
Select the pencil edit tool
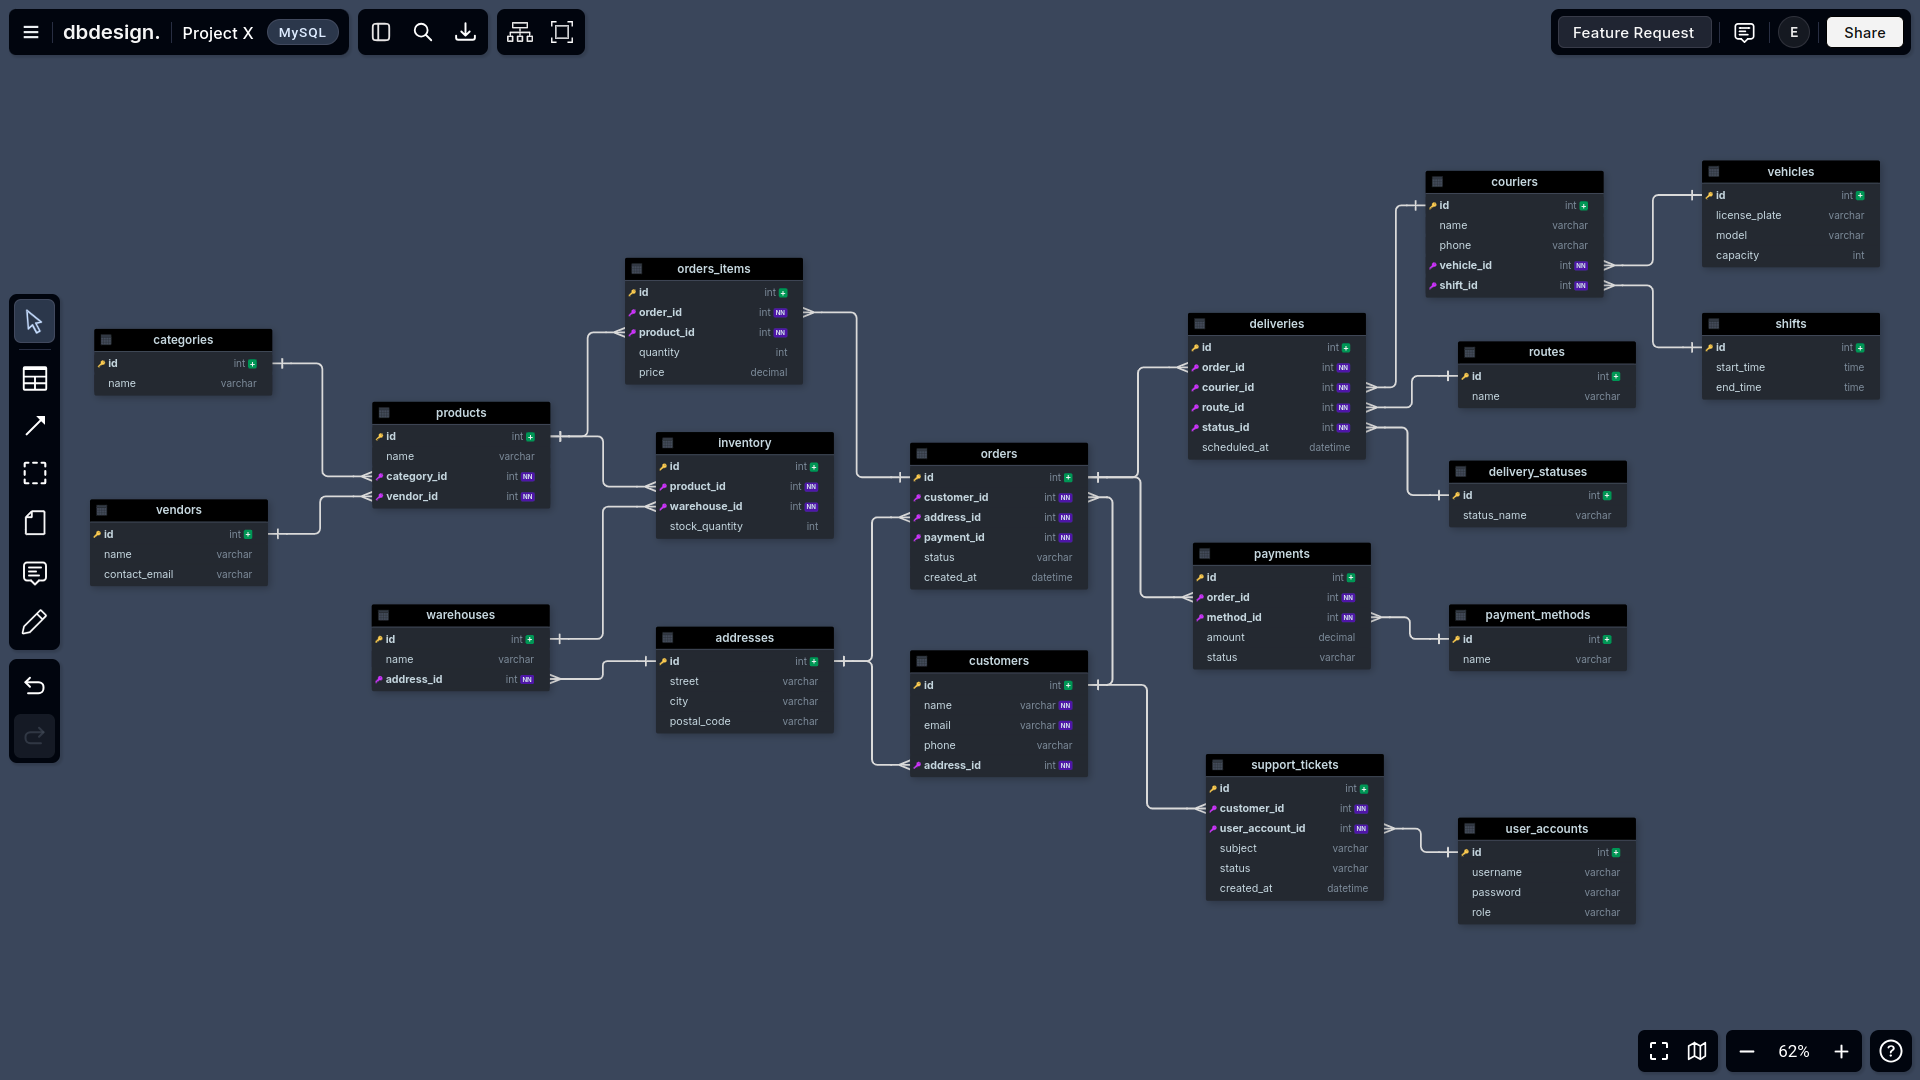34,622
